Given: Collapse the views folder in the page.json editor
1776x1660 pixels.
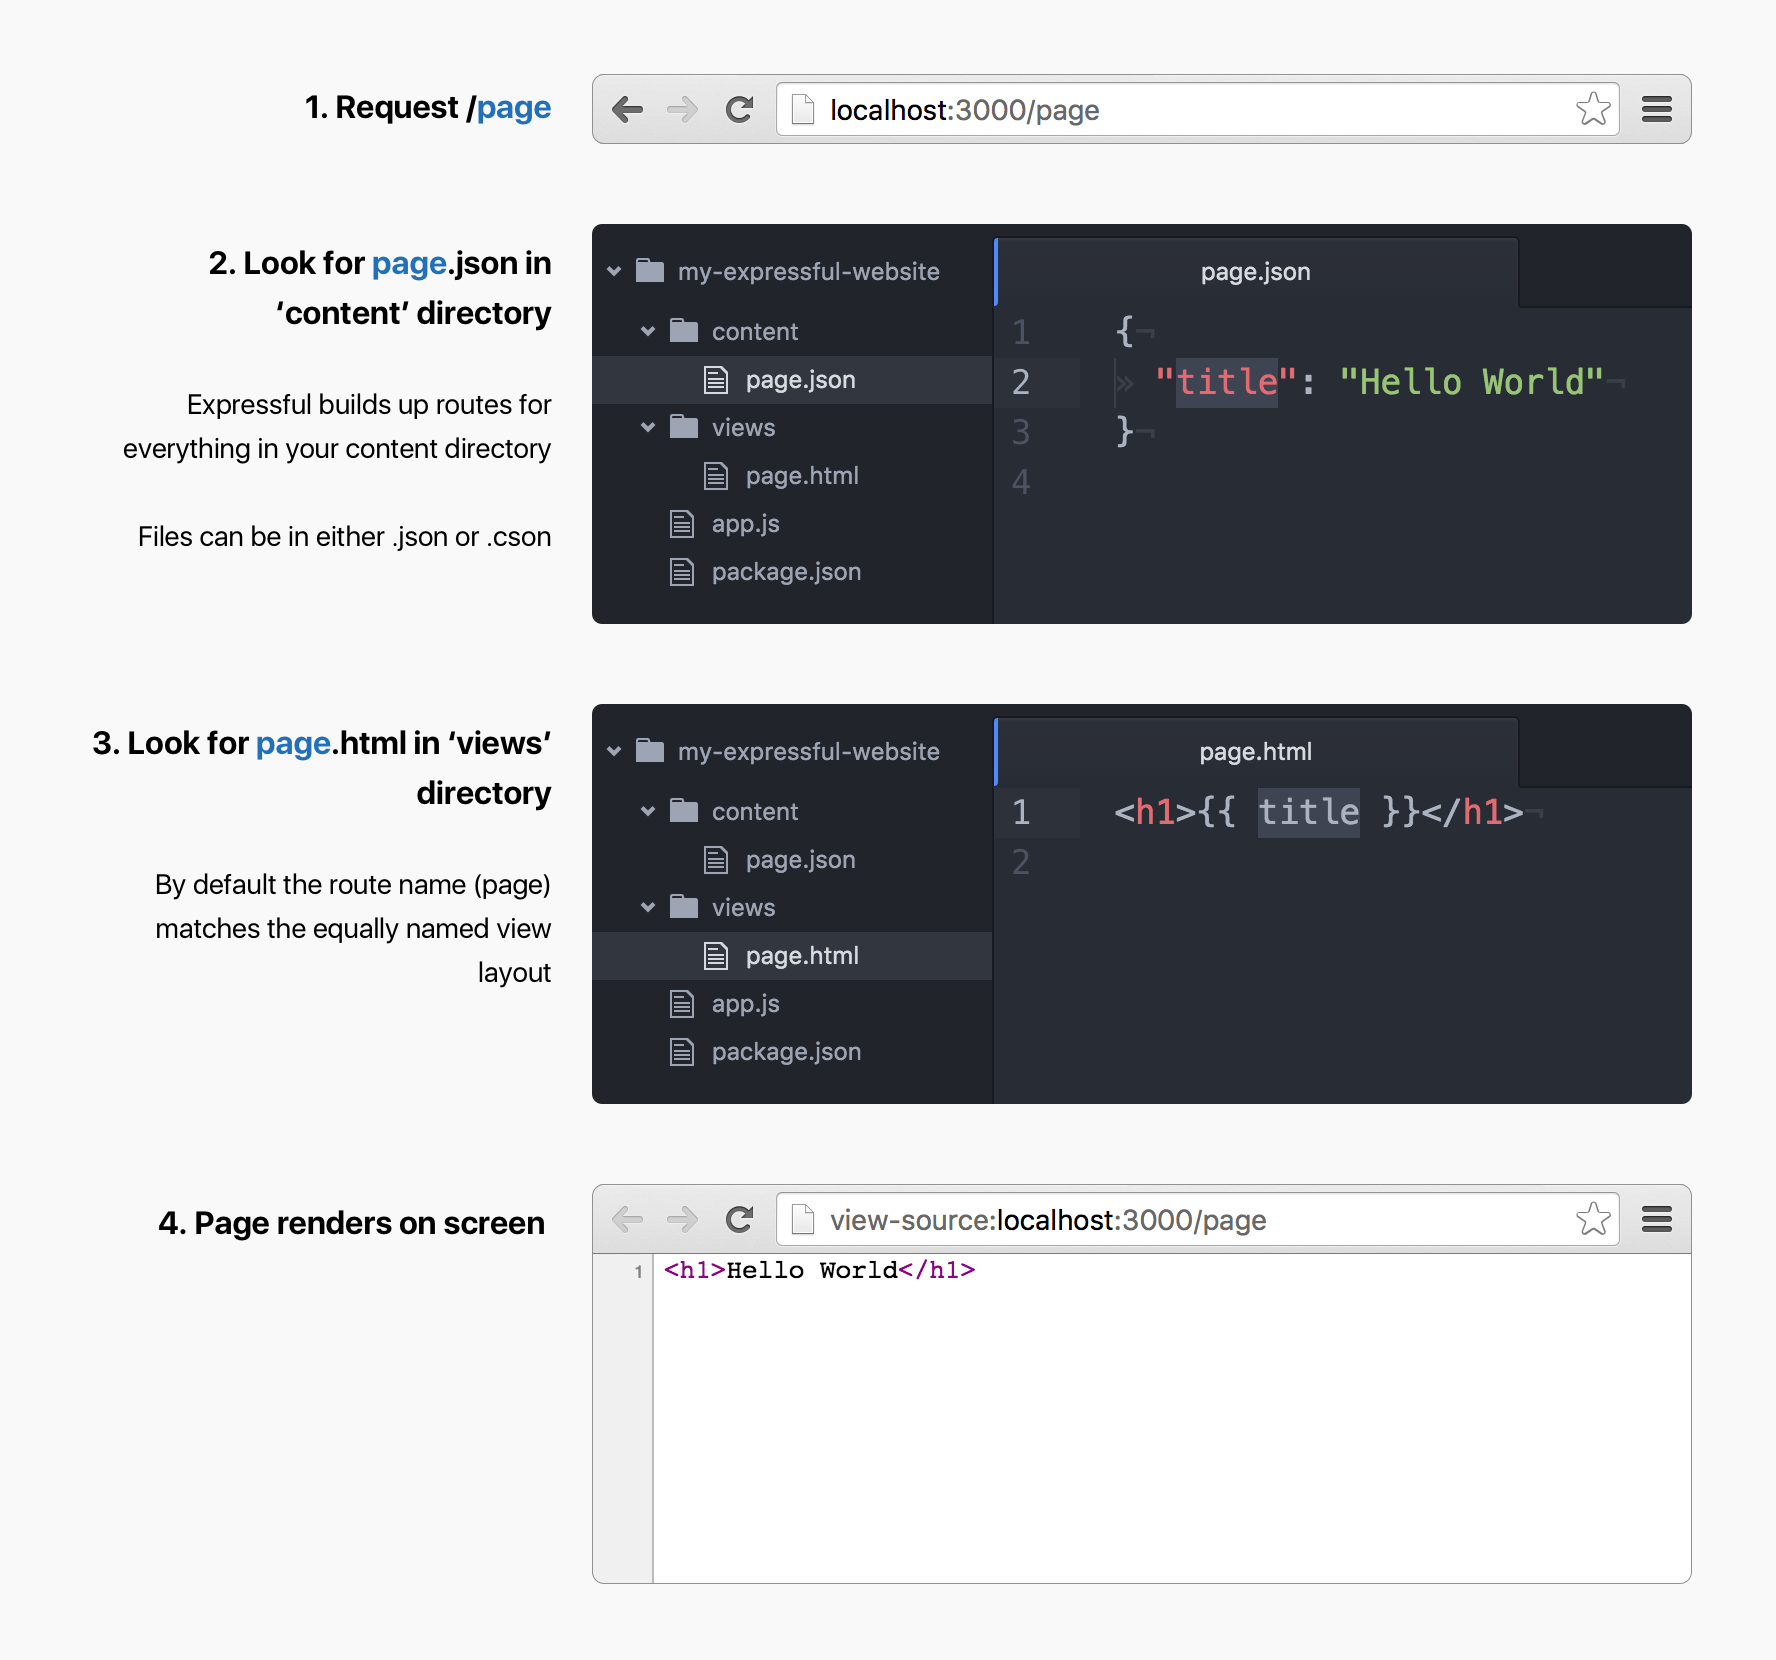Looking at the screenshot, I should point(648,427).
